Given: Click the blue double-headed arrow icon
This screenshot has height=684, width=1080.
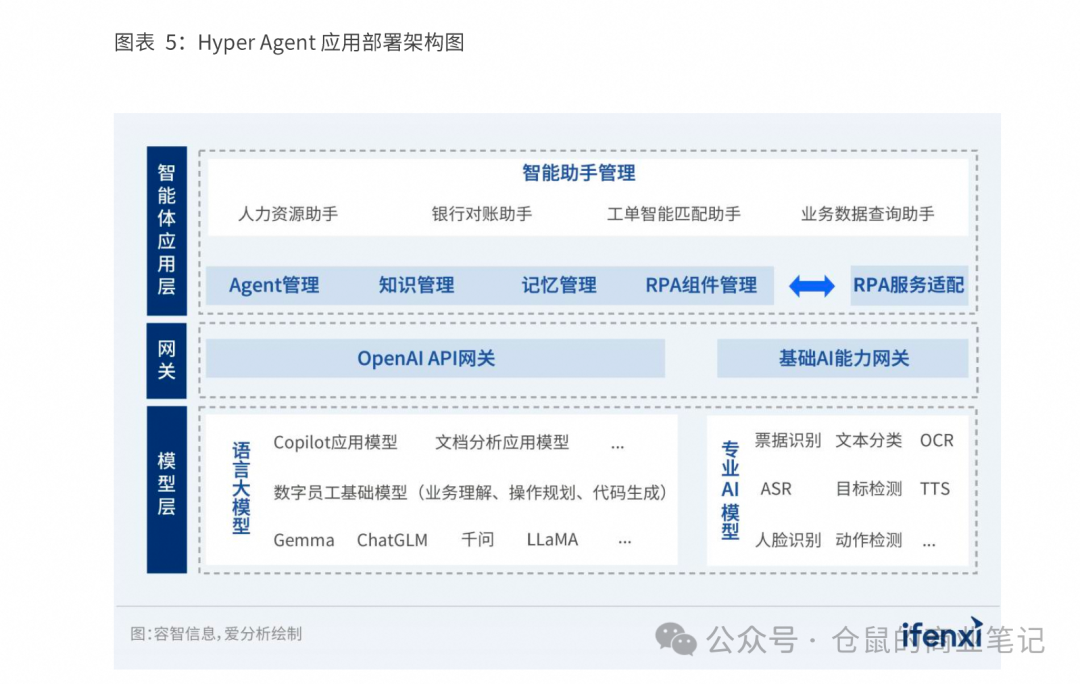Looking at the screenshot, I should (x=811, y=286).
